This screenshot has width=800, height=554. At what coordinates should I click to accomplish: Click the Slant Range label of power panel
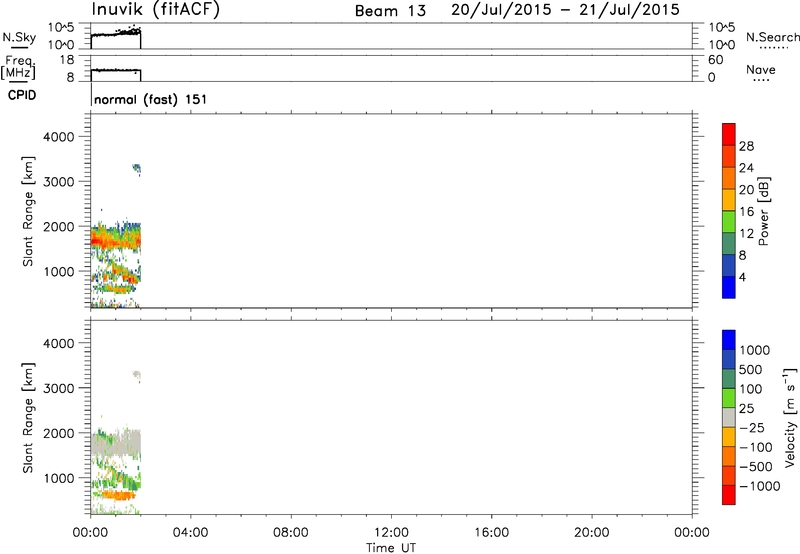(28, 211)
